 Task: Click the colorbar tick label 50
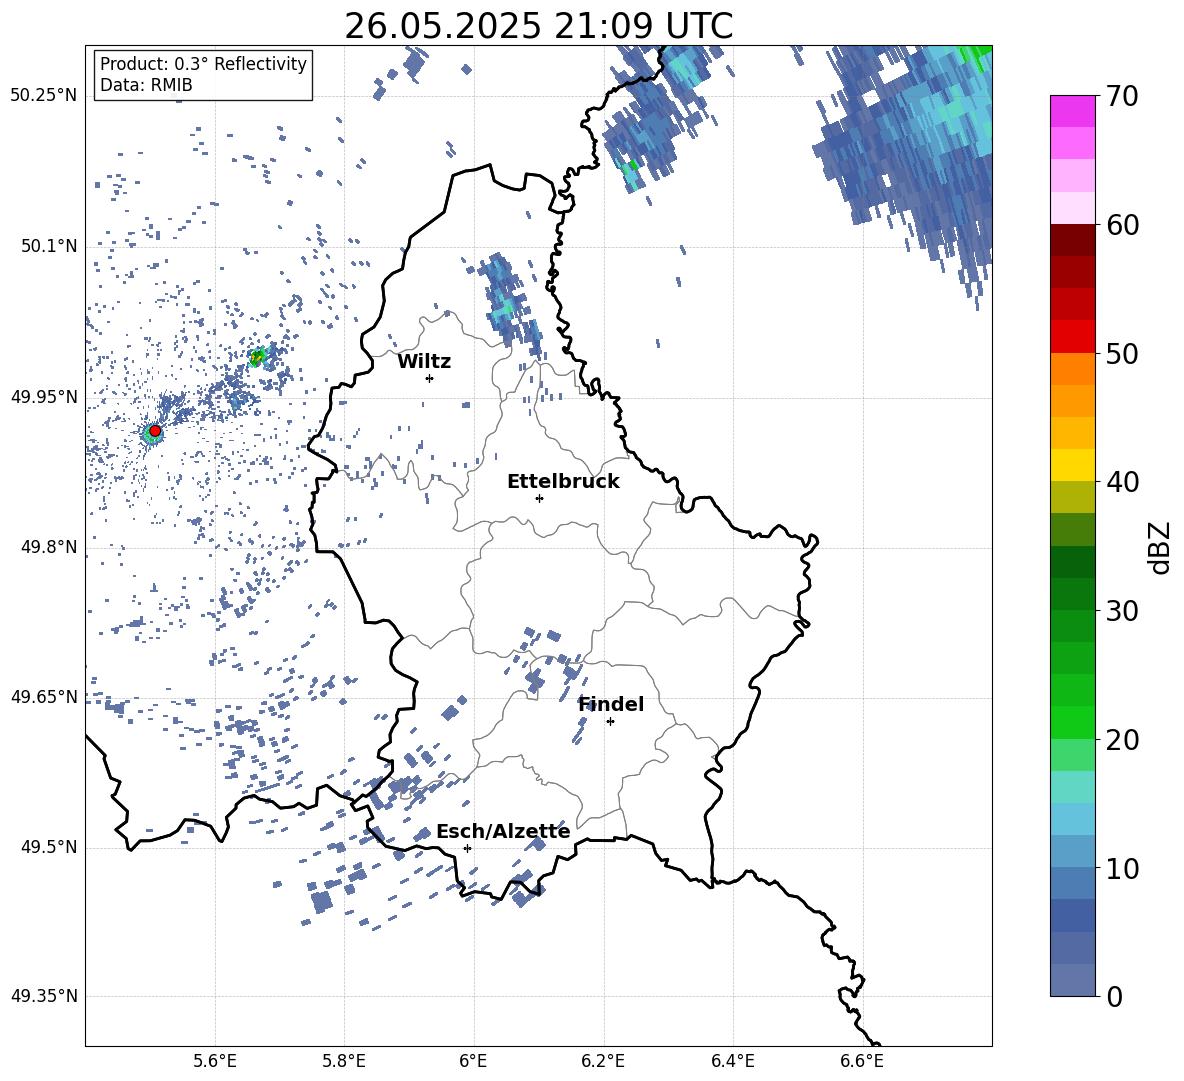[x=1122, y=353]
